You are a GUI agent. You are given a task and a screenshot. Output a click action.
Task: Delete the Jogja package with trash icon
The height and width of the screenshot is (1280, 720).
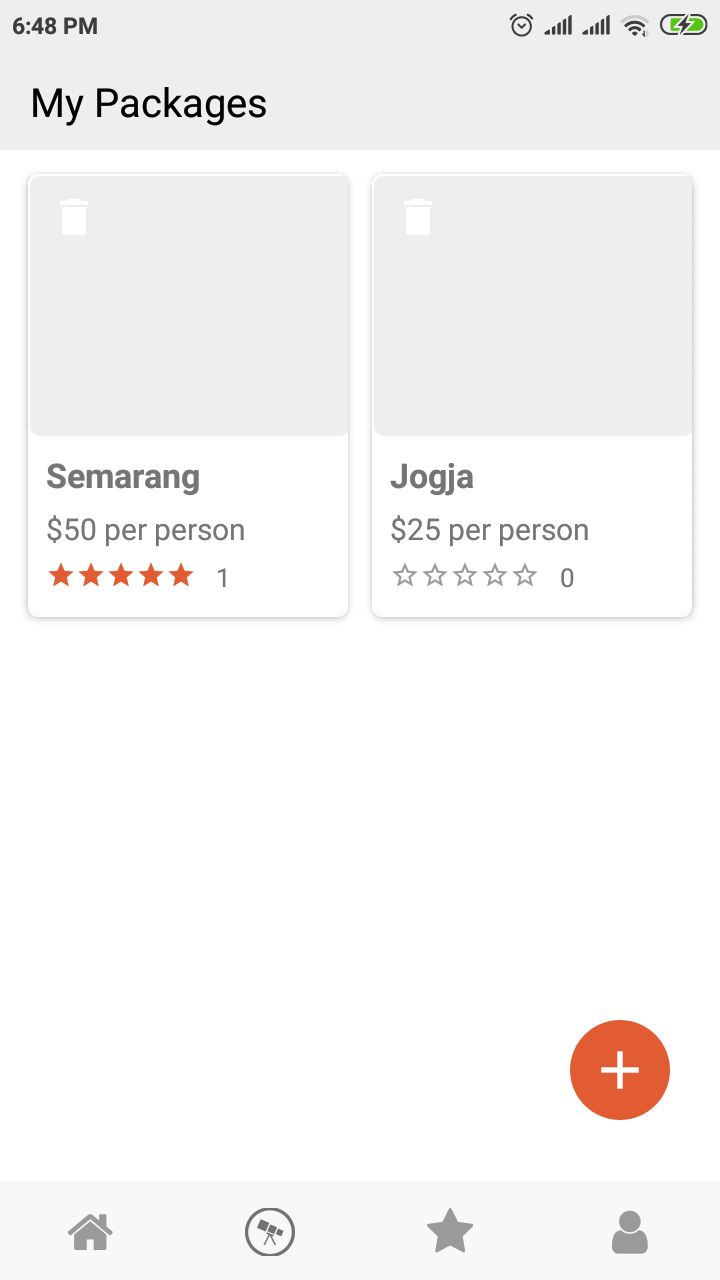point(418,217)
